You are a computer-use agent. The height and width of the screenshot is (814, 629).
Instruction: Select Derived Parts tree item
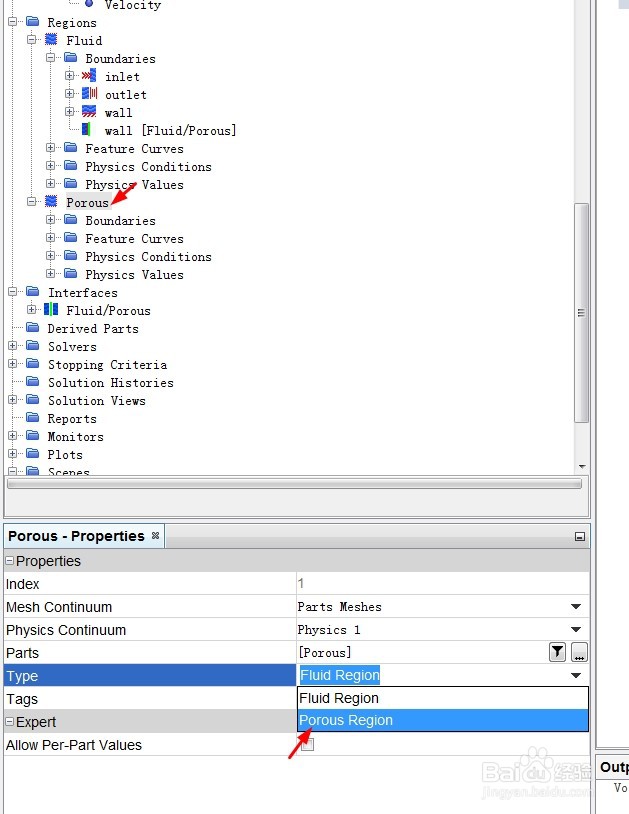click(x=93, y=329)
